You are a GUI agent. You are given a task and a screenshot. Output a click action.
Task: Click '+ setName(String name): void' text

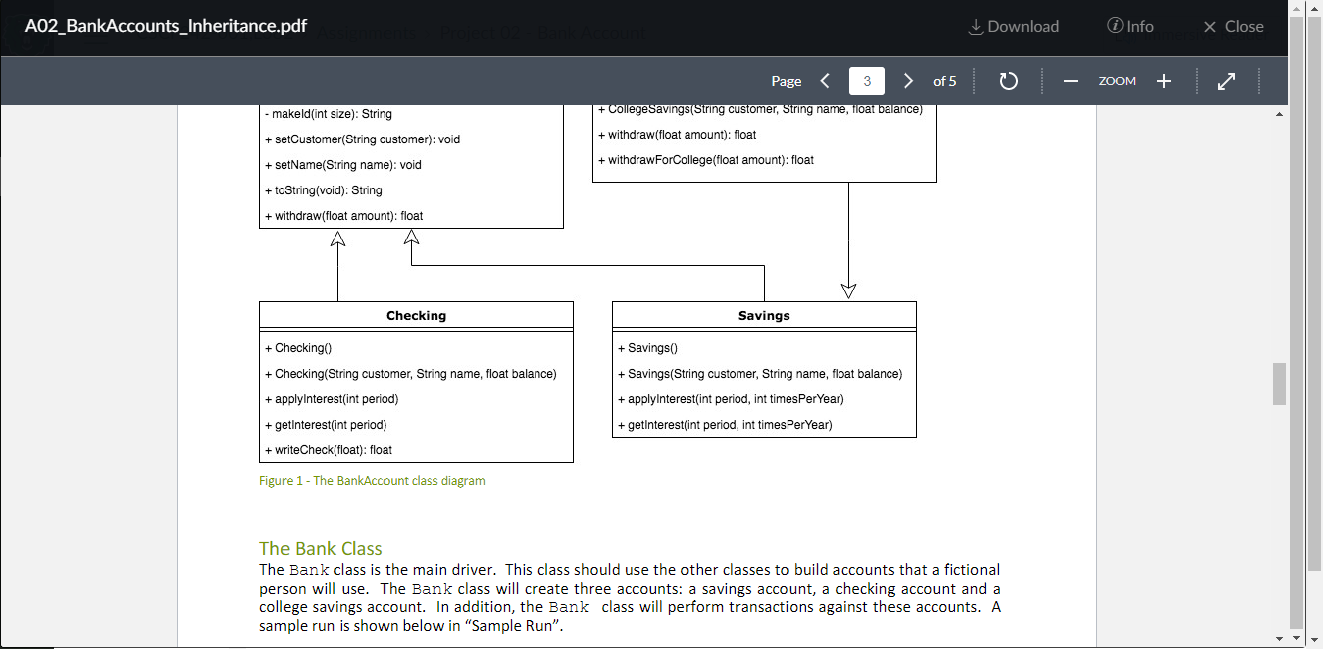pyautogui.click(x=343, y=165)
